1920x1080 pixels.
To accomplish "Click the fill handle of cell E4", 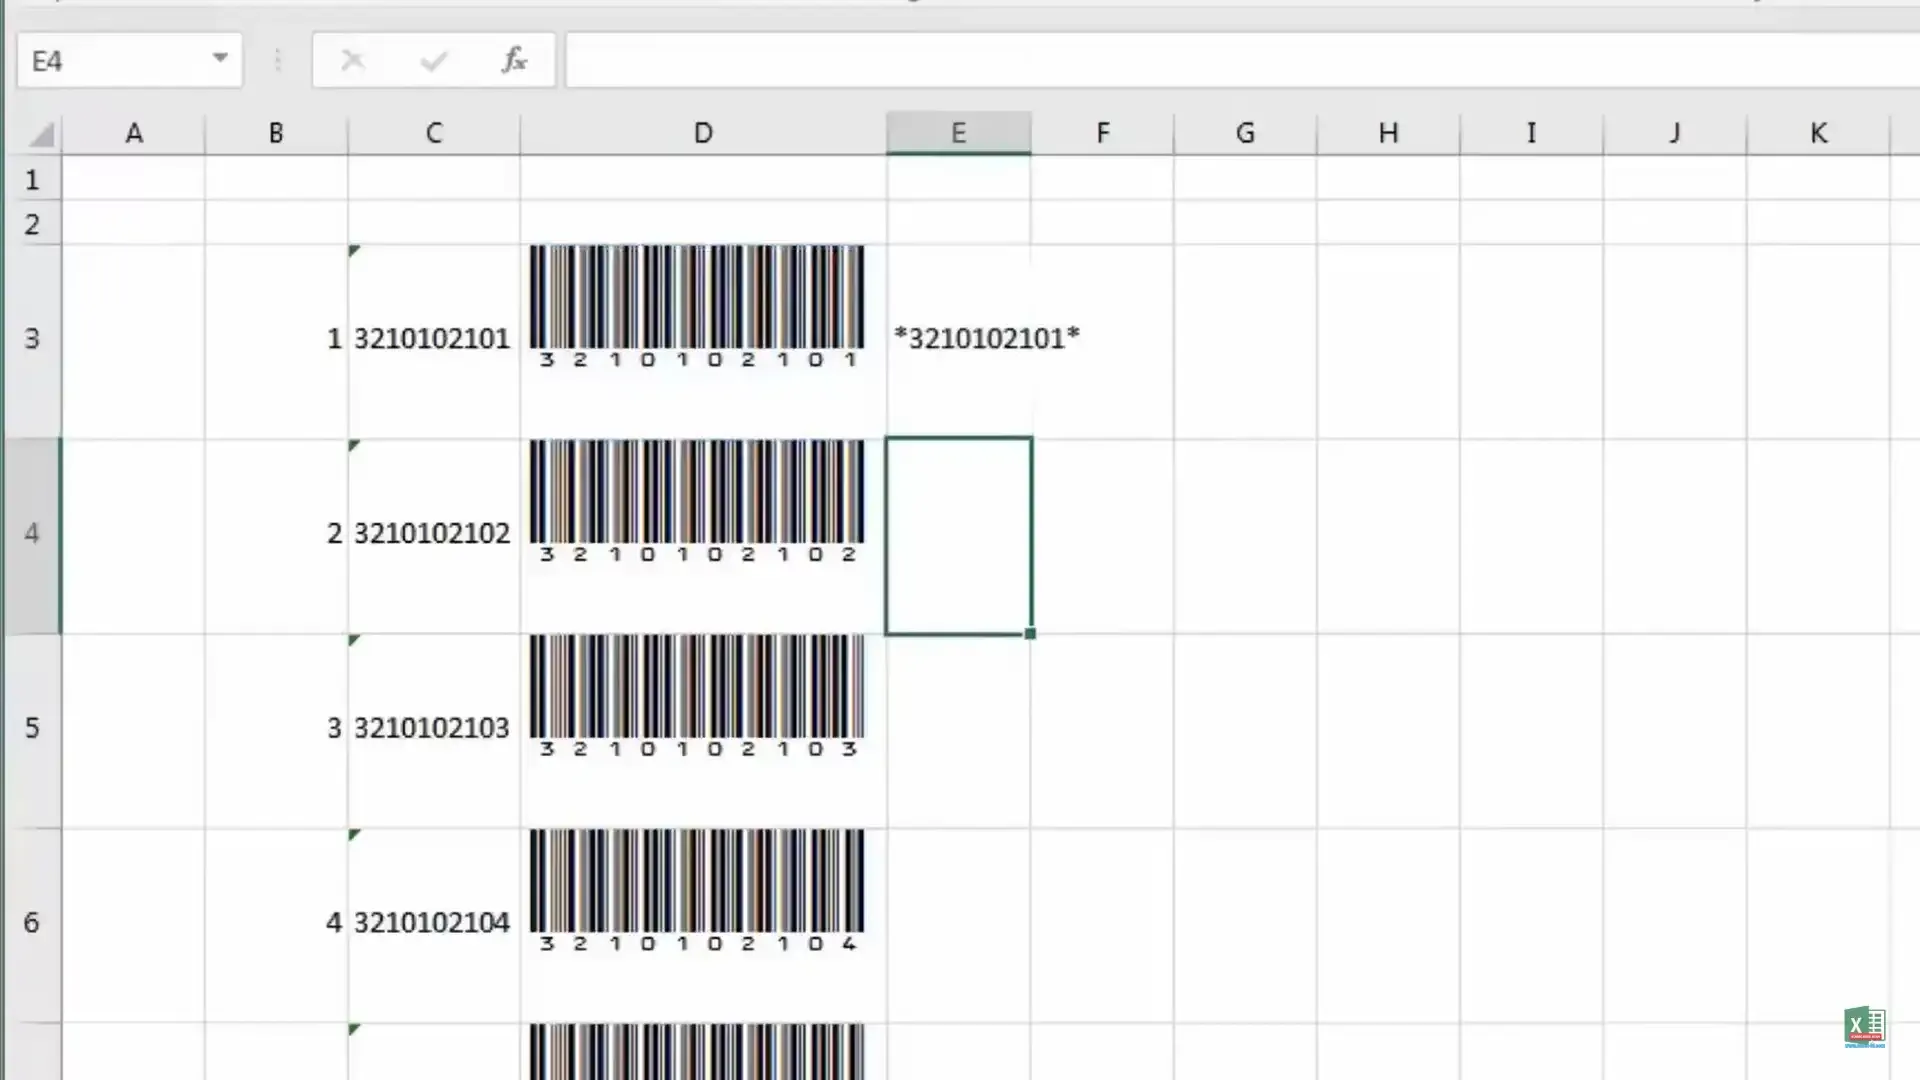I will tap(1030, 634).
